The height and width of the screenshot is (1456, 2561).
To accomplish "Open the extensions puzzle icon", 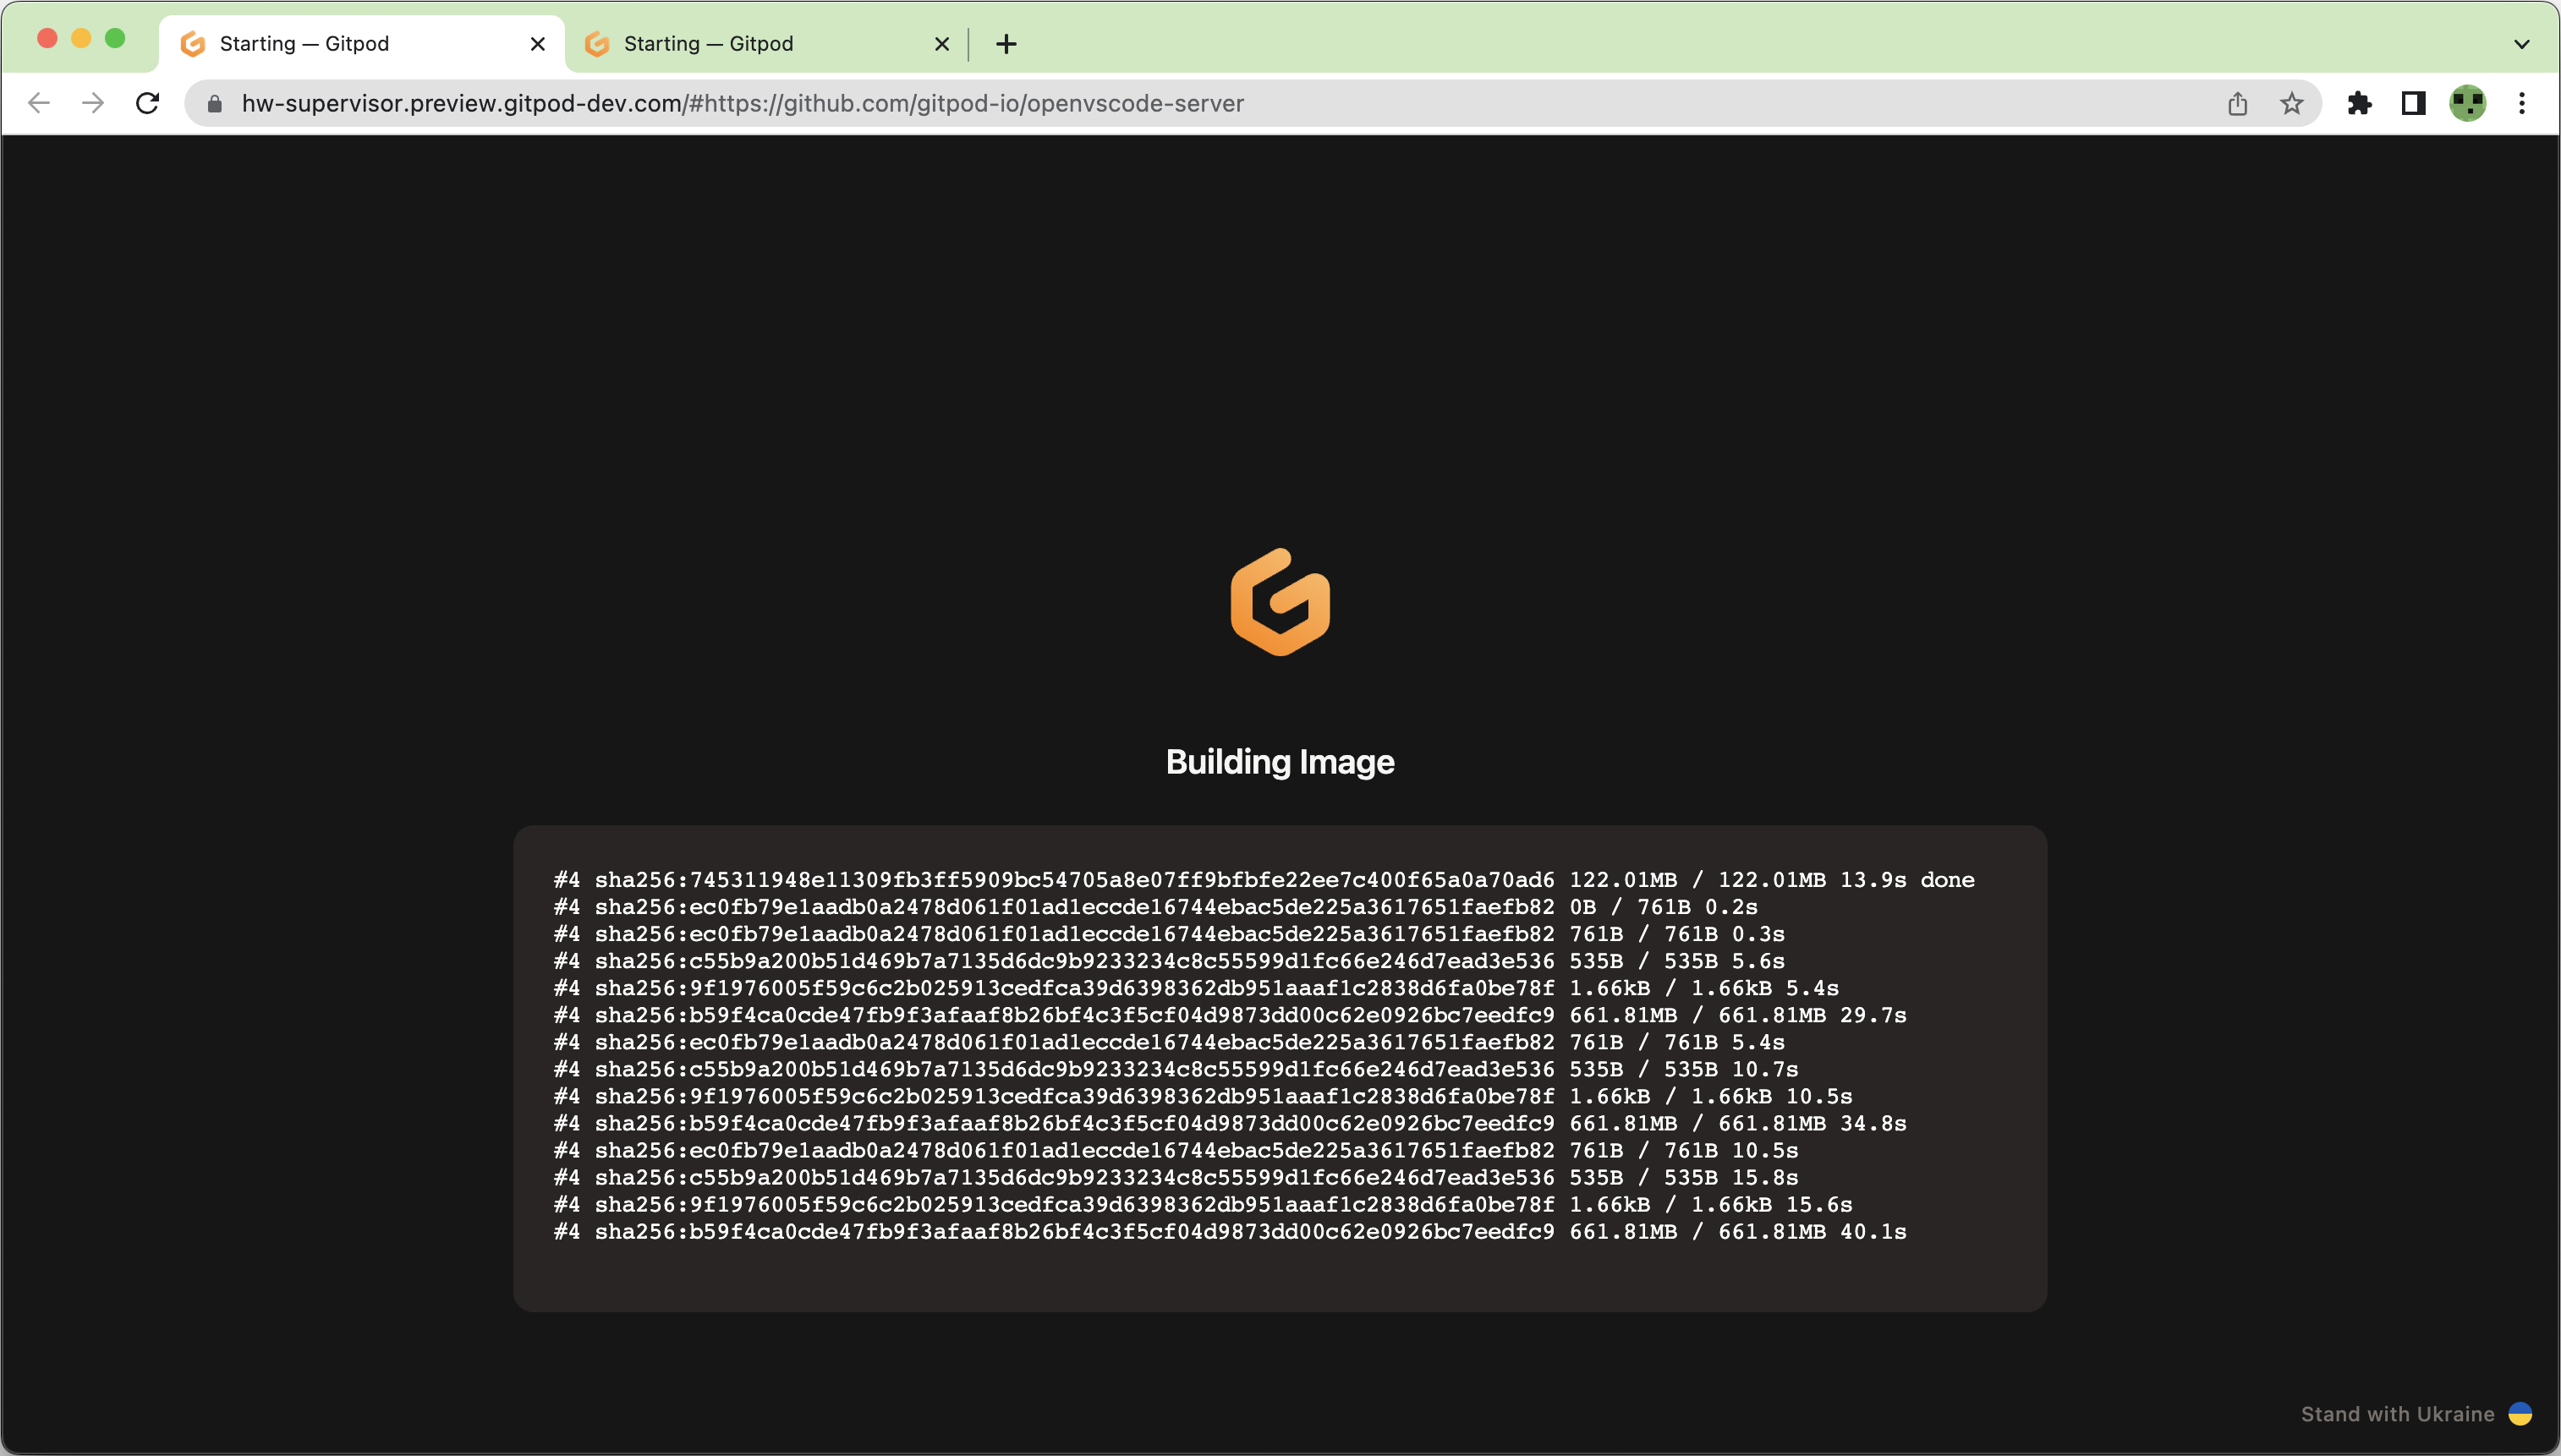I will [2360, 103].
